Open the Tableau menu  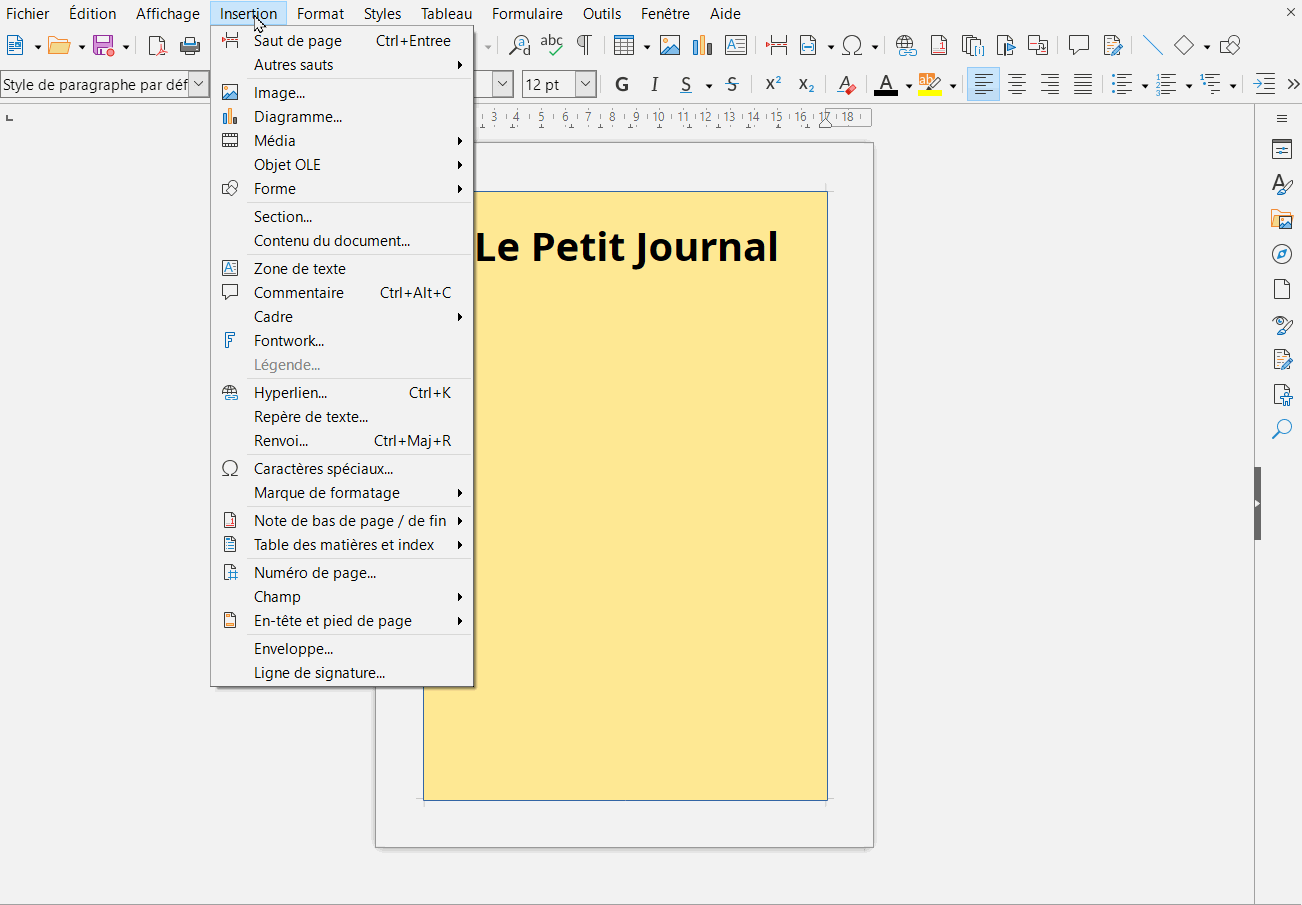click(x=447, y=14)
